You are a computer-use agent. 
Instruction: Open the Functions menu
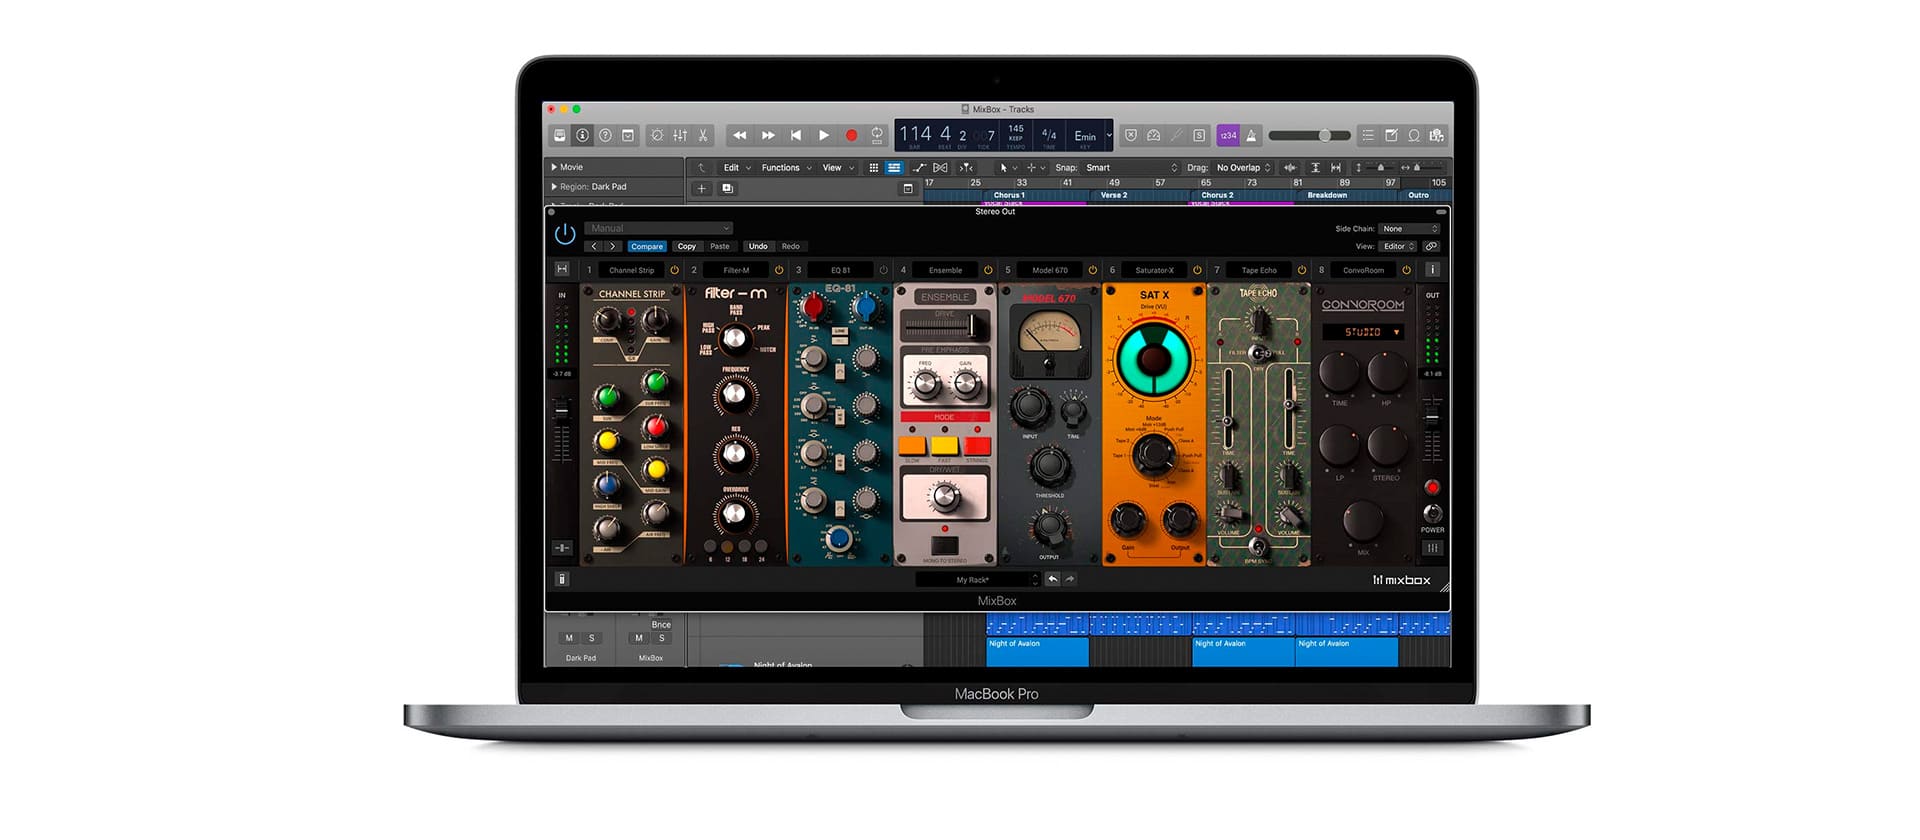point(786,168)
